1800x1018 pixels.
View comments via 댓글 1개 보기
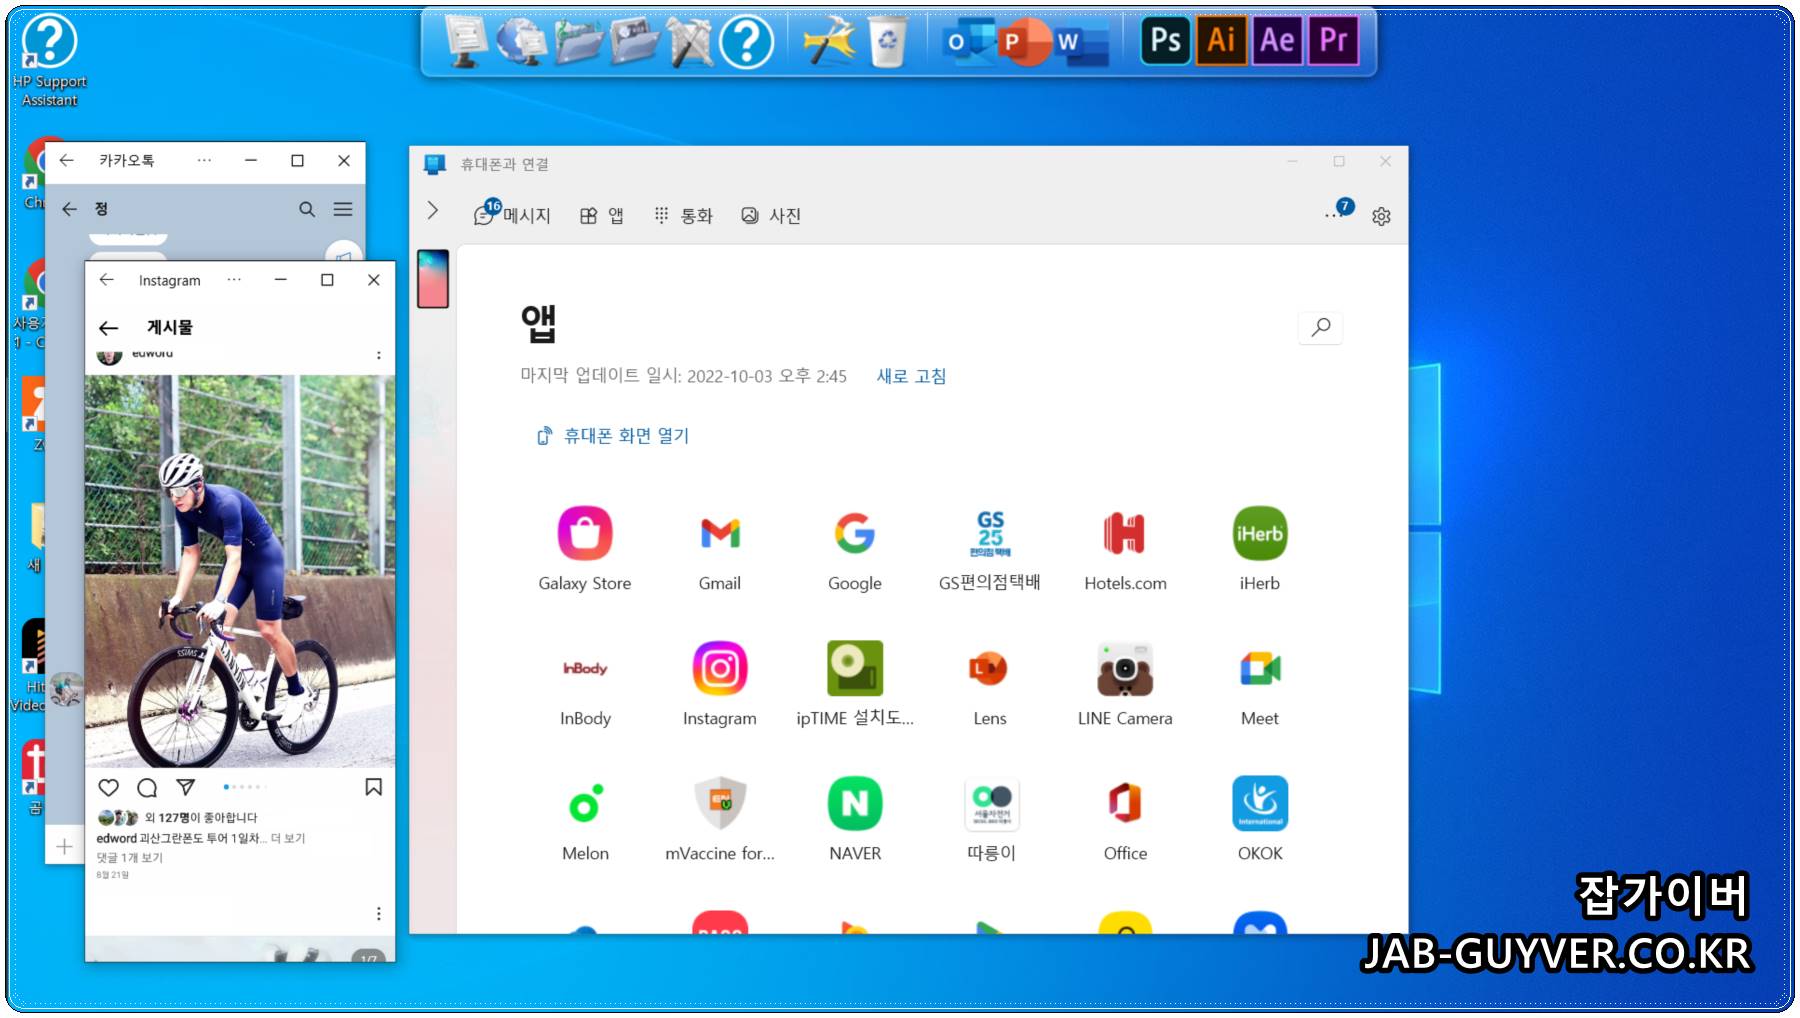click(x=129, y=858)
